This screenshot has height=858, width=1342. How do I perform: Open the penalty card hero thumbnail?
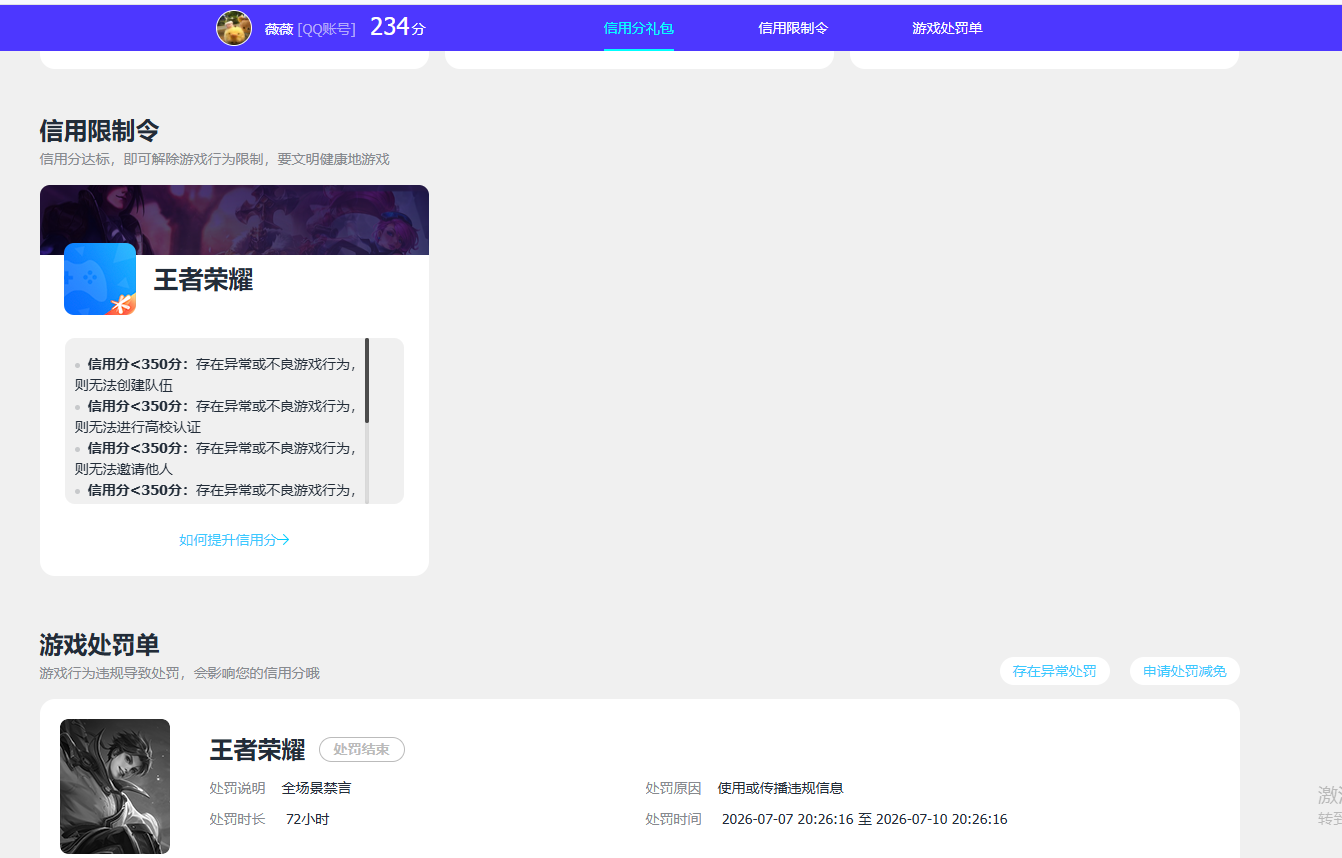coord(115,786)
